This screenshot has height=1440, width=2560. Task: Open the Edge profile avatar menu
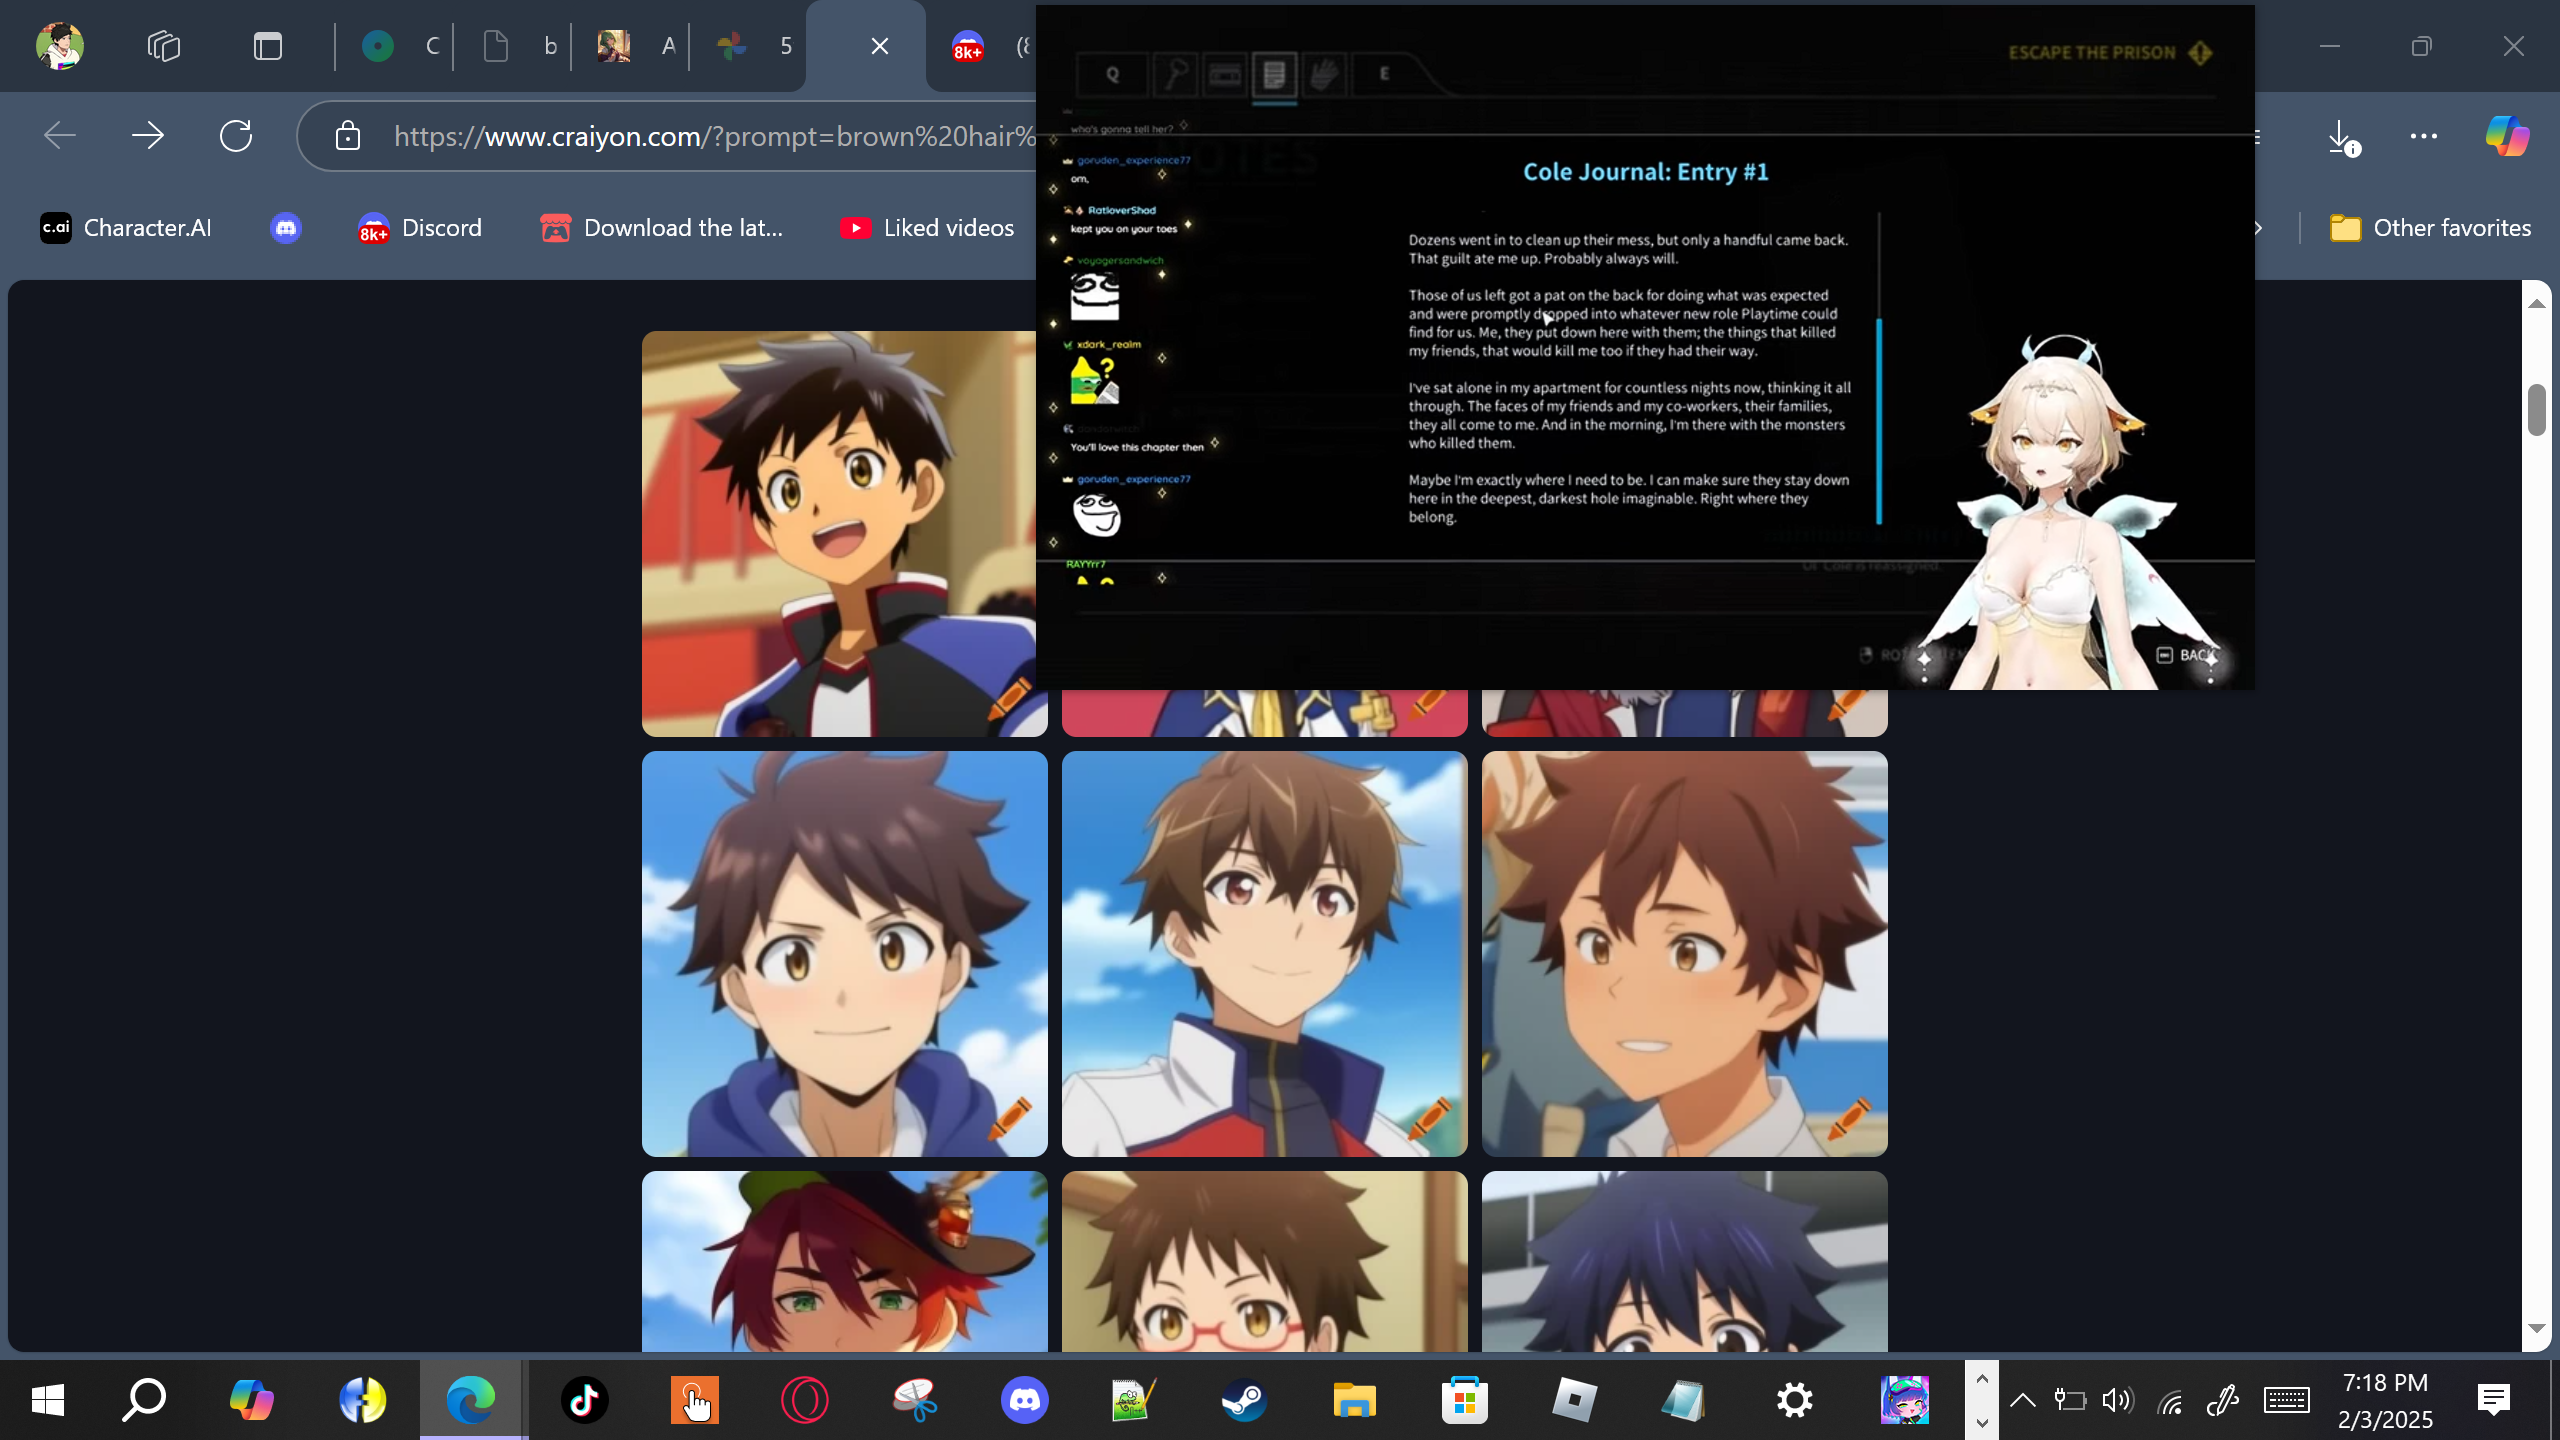pos(60,46)
